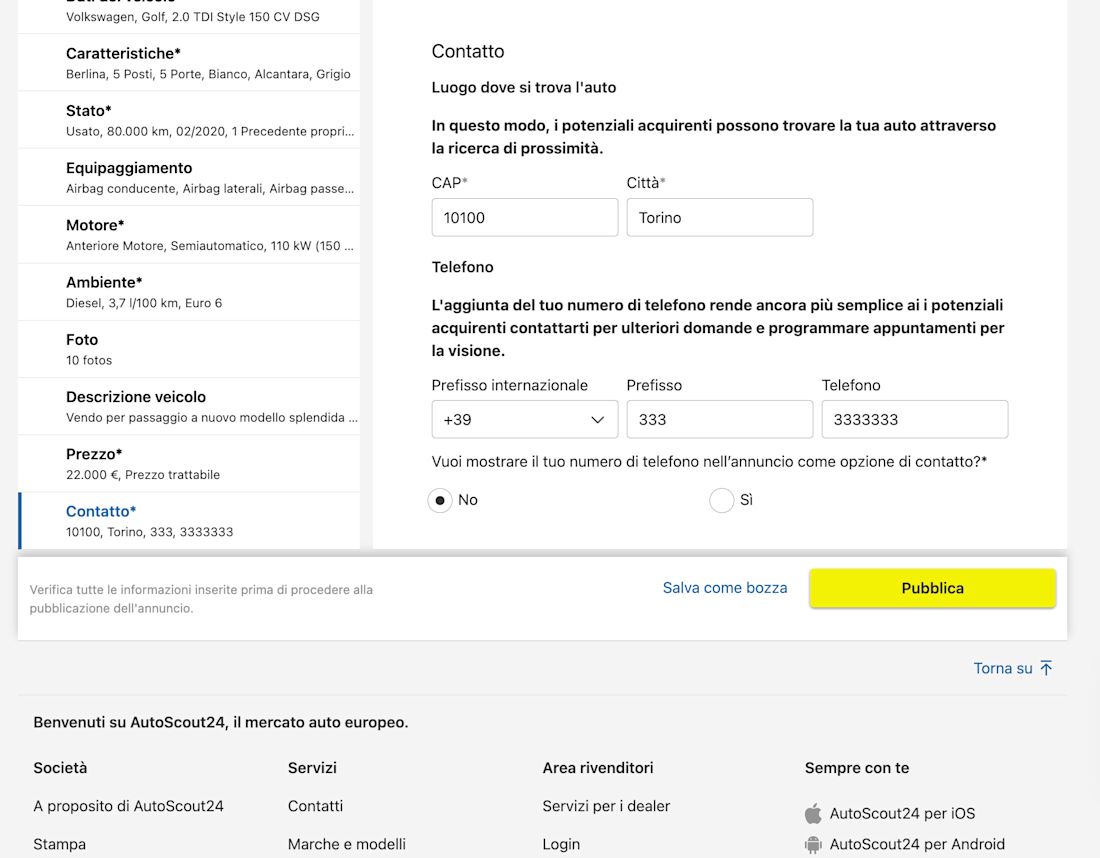Select the No radio button
Screen dimensions: 1100x858
[440, 500]
